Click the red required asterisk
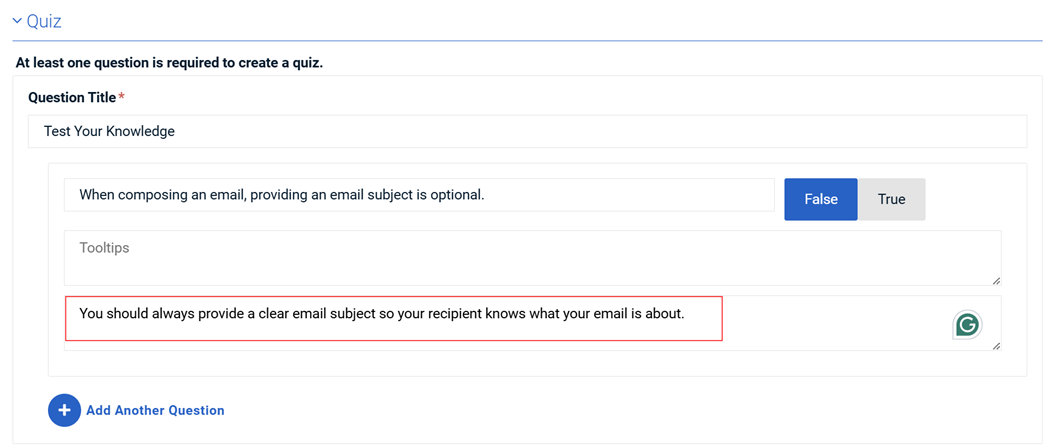1045x448 pixels. point(122,97)
